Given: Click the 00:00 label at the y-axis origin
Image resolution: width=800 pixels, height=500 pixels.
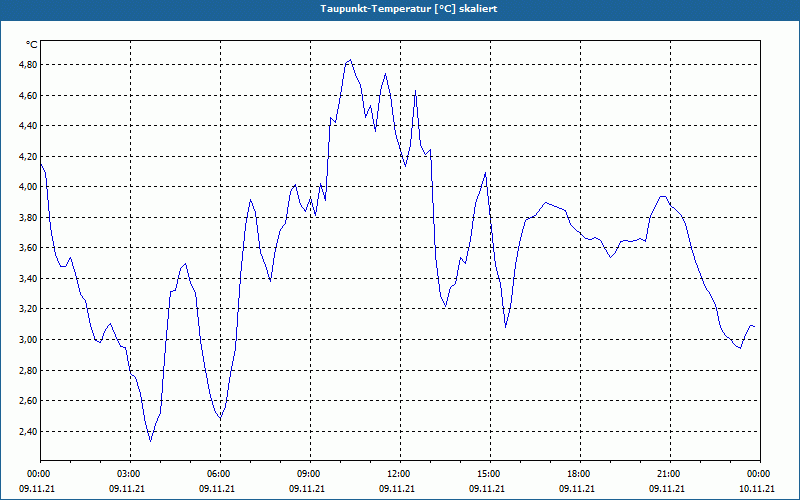Looking at the screenshot, I should point(40,474).
